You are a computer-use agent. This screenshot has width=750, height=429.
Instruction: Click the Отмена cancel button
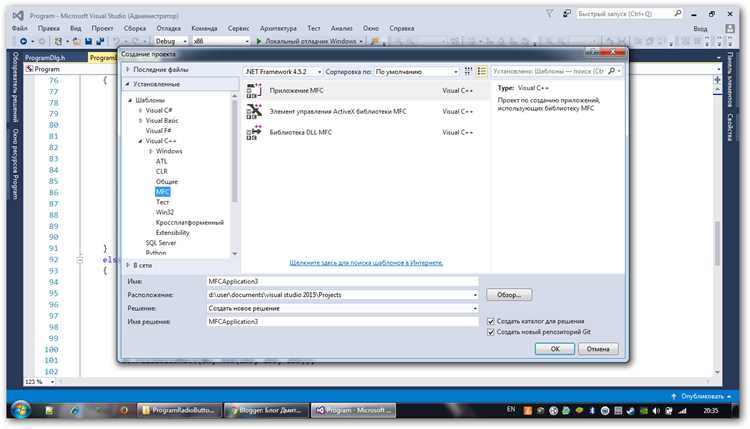[x=598, y=349]
